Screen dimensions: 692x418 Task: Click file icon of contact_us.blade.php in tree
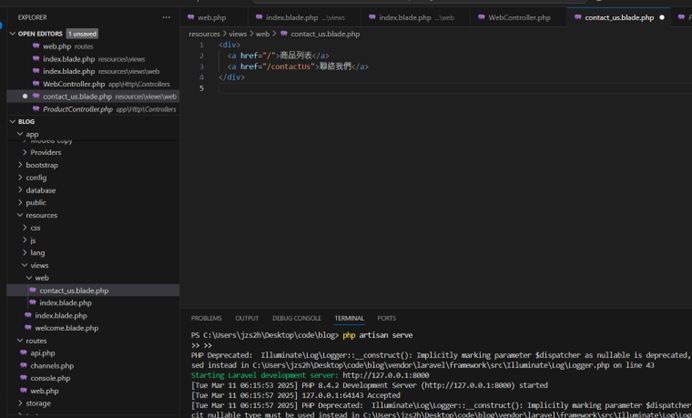click(x=33, y=290)
